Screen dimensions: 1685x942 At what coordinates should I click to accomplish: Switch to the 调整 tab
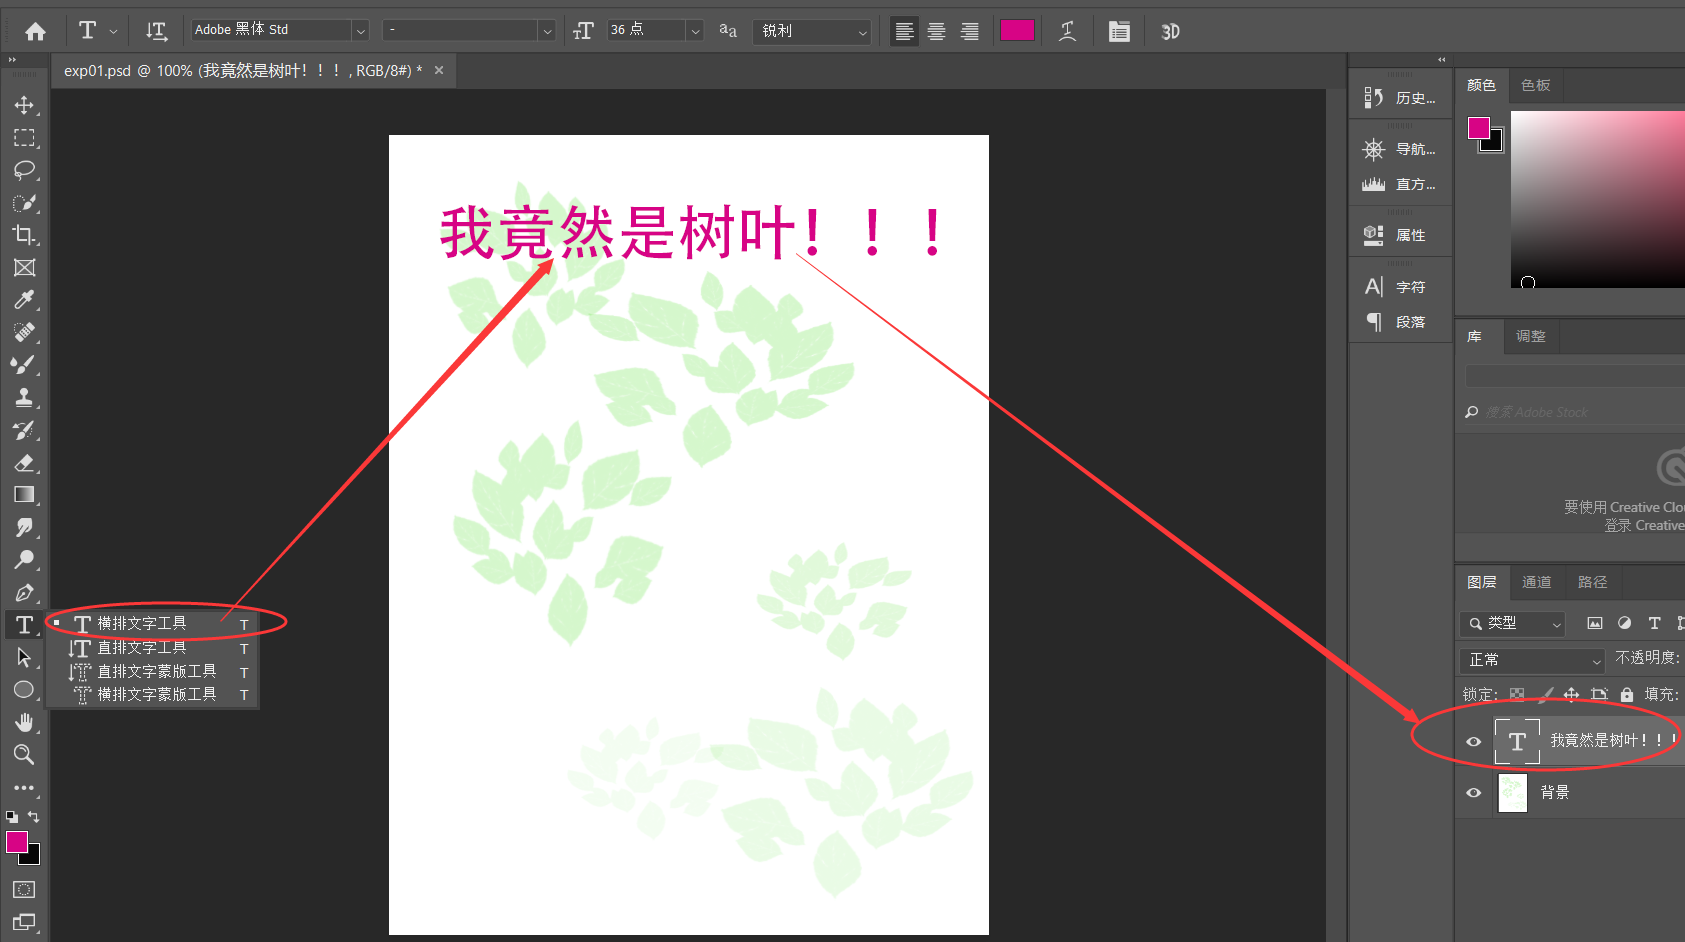pos(1530,336)
